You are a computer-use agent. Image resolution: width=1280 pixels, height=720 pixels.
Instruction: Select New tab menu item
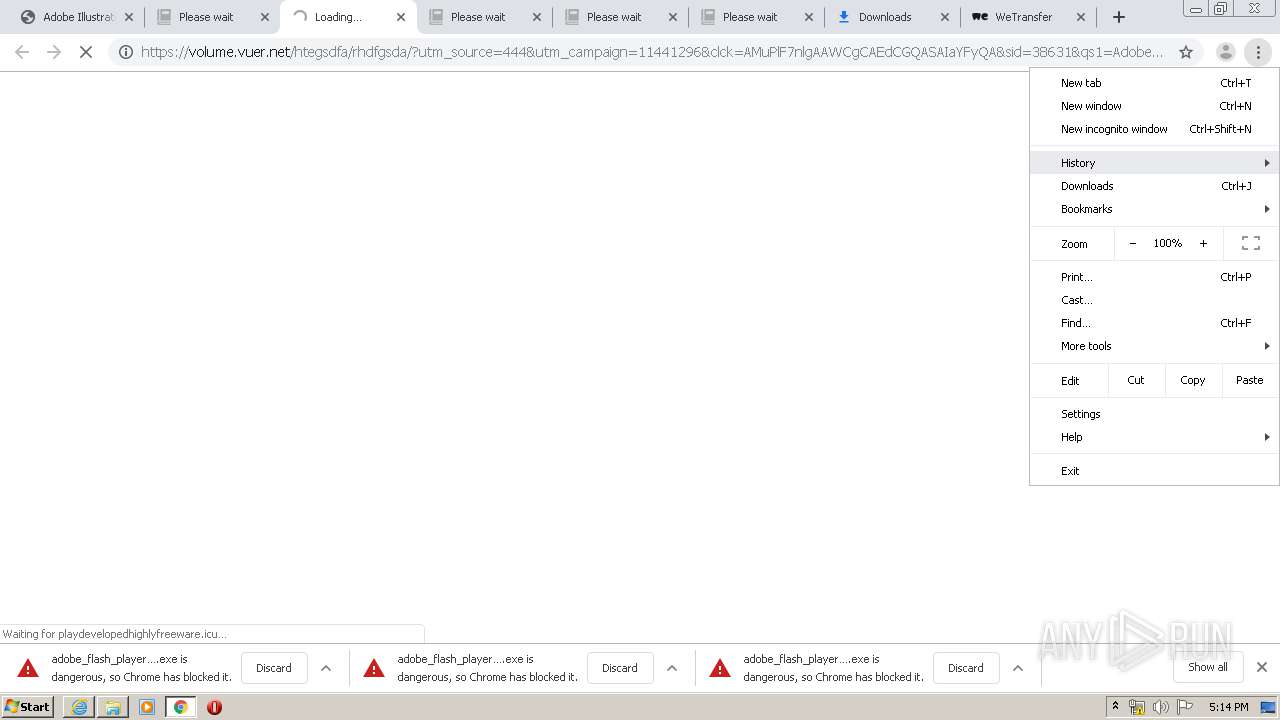click(x=1154, y=83)
